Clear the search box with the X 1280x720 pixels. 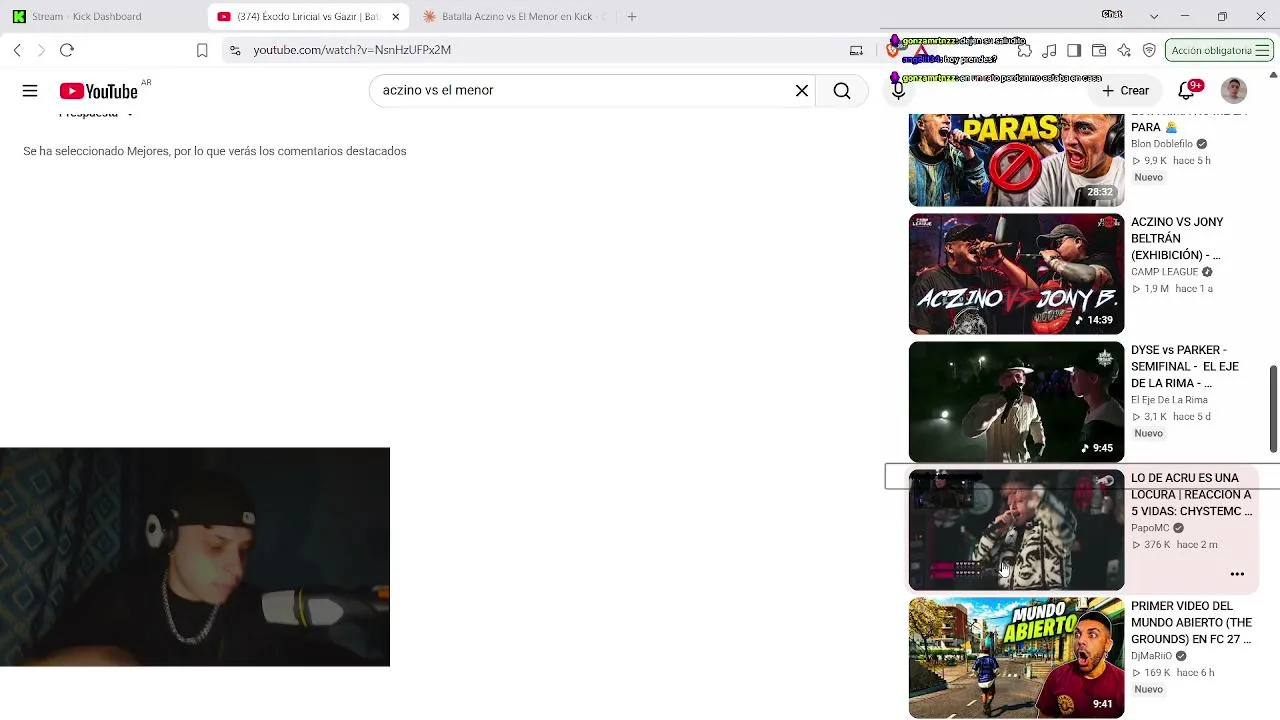pos(802,91)
